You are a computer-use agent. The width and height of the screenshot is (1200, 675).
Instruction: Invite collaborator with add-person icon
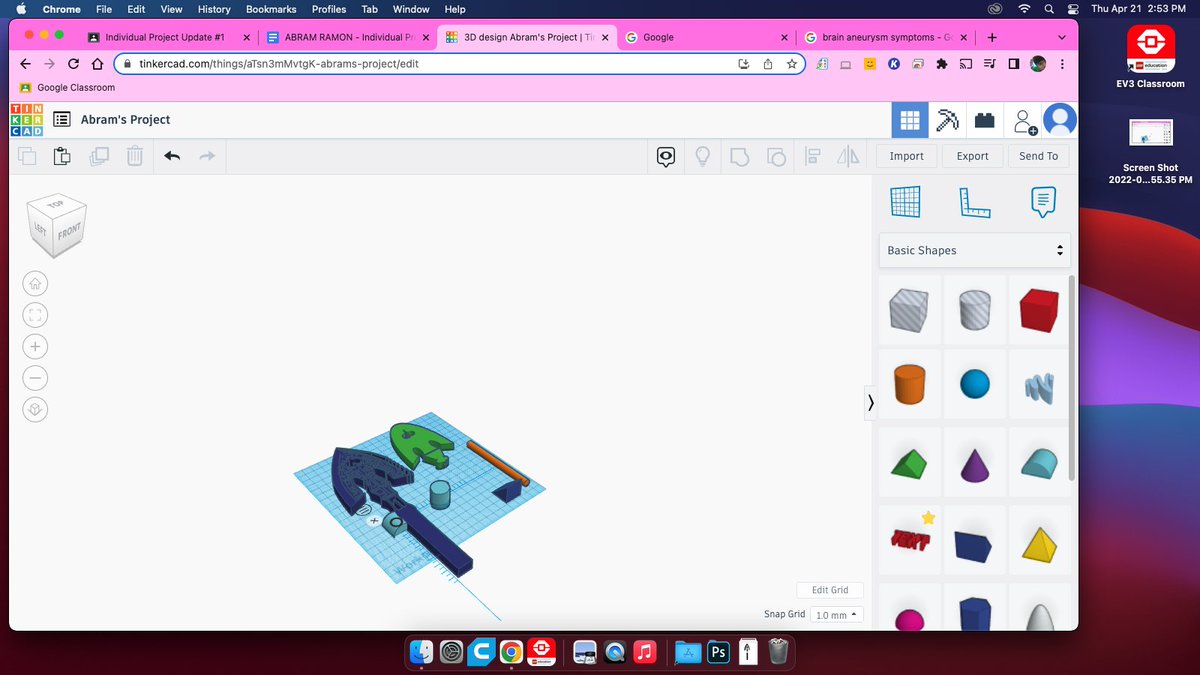click(x=1024, y=121)
